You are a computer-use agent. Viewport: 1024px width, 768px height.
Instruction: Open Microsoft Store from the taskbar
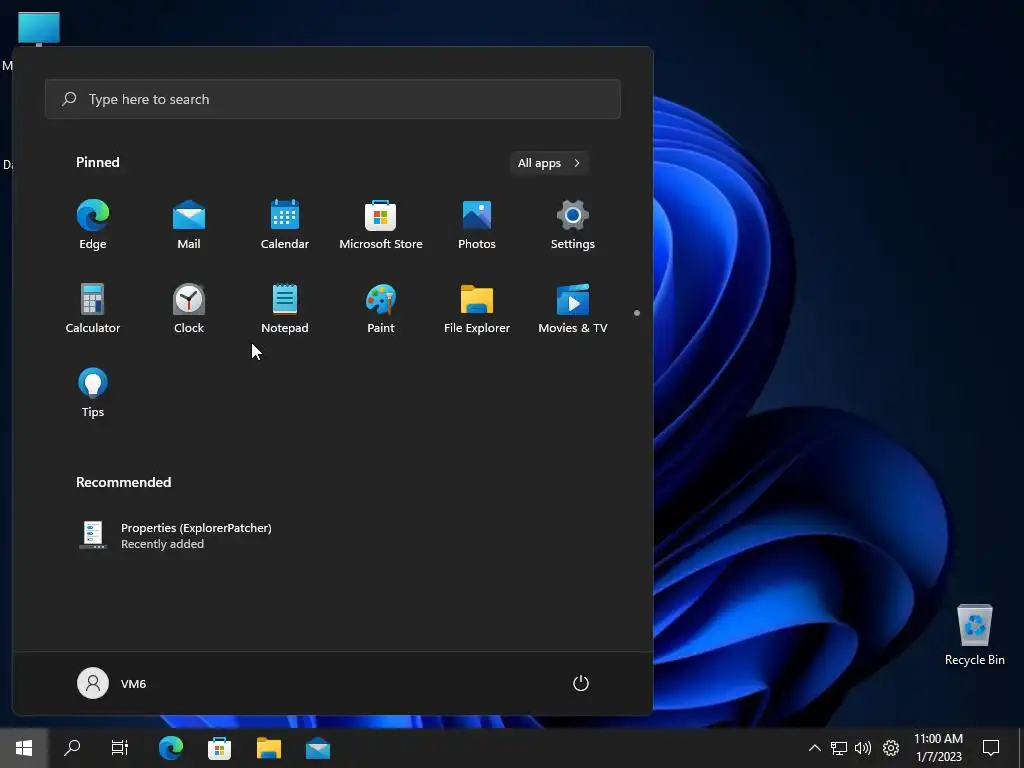(x=219, y=748)
